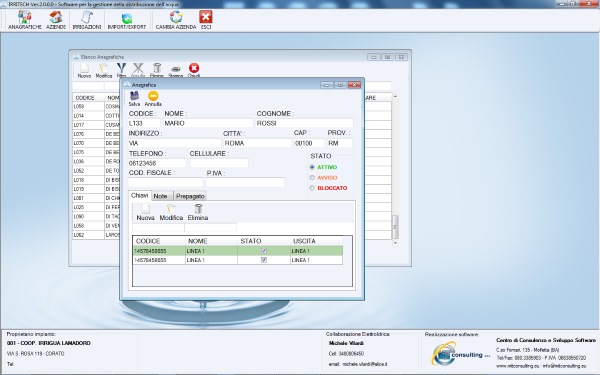The height and width of the screenshot is (375, 600).
Task: Select row L052 in Elenco Anagrafiche
Action: click(x=88, y=171)
